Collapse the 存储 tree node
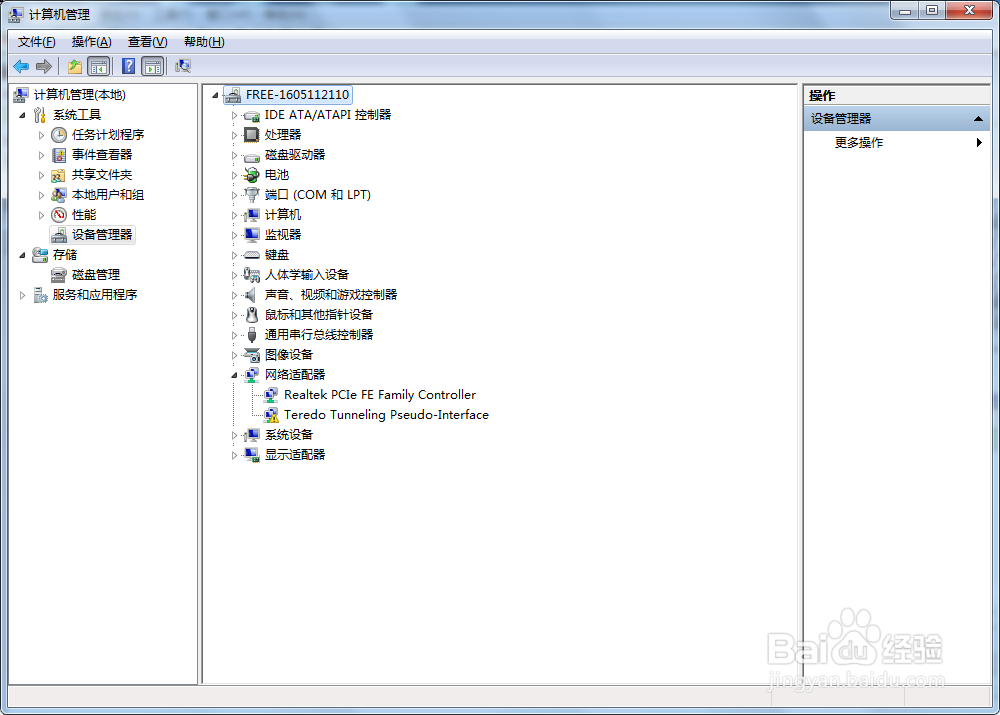The image size is (1000, 715). (22, 255)
